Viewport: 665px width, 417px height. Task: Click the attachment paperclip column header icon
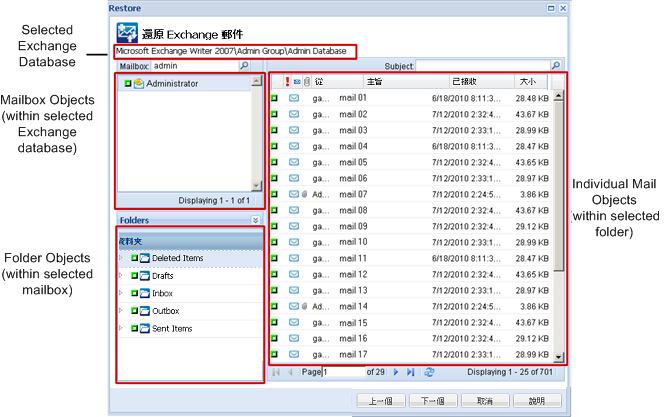[306, 81]
